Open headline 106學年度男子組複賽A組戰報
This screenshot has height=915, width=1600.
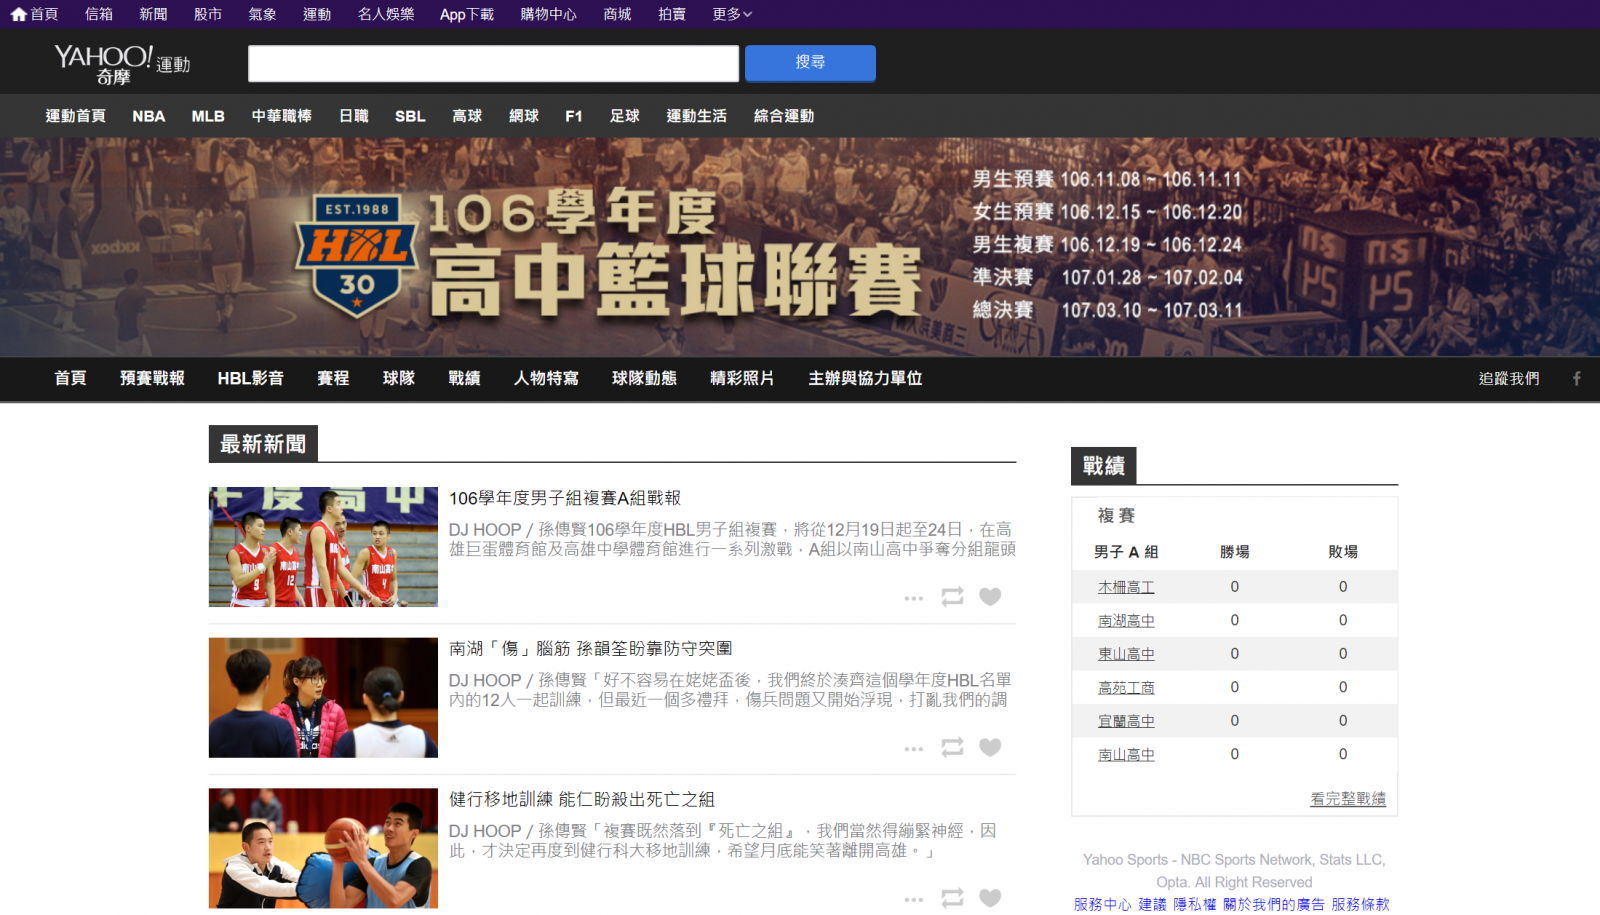[x=565, y=498]
